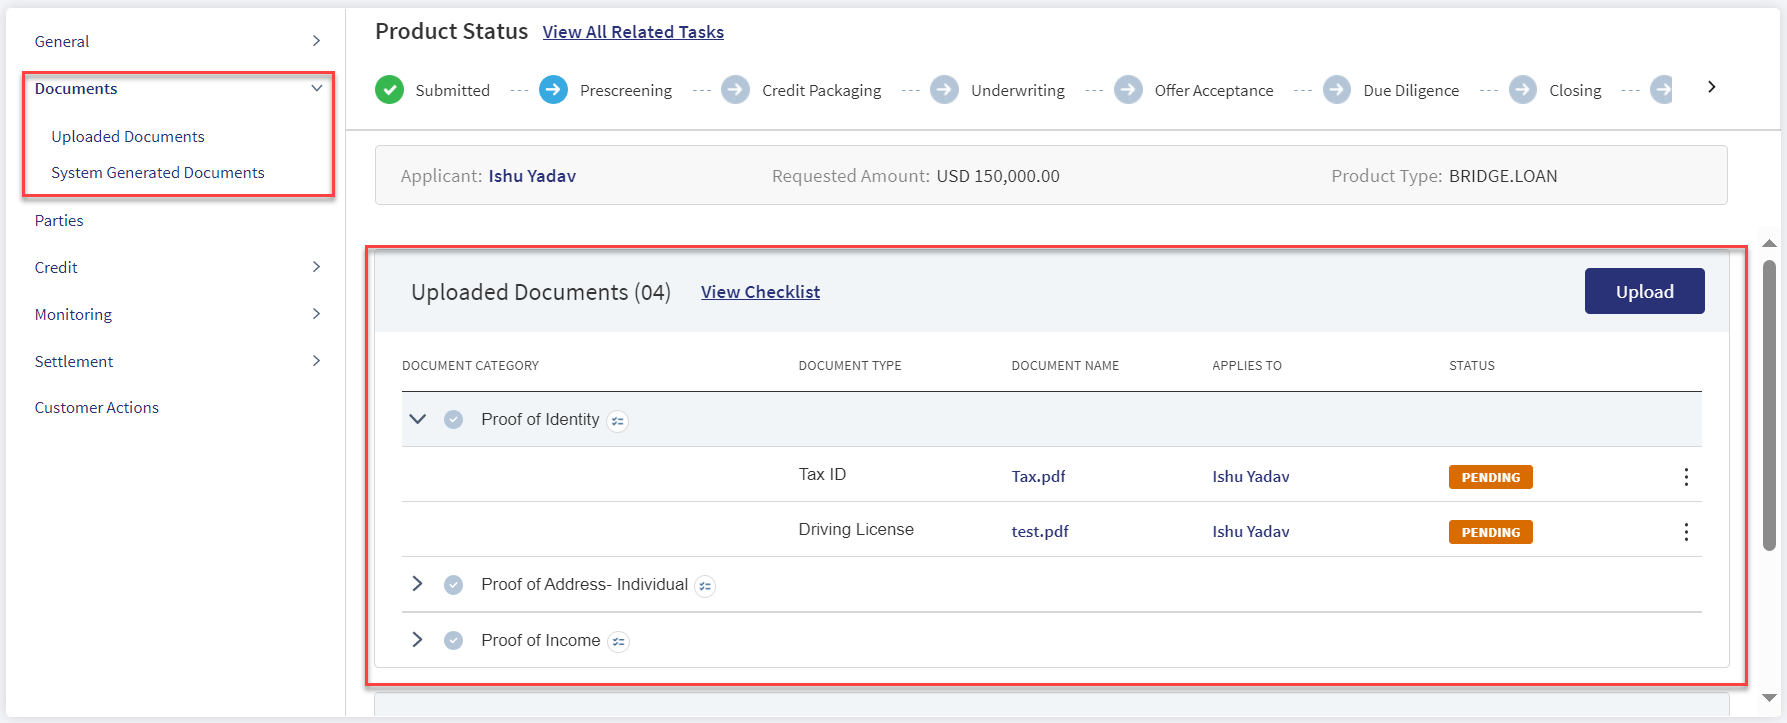Click the DOCUMENT NAME column header
Screen dimensions: 1787x723
tap(1065, 366)
